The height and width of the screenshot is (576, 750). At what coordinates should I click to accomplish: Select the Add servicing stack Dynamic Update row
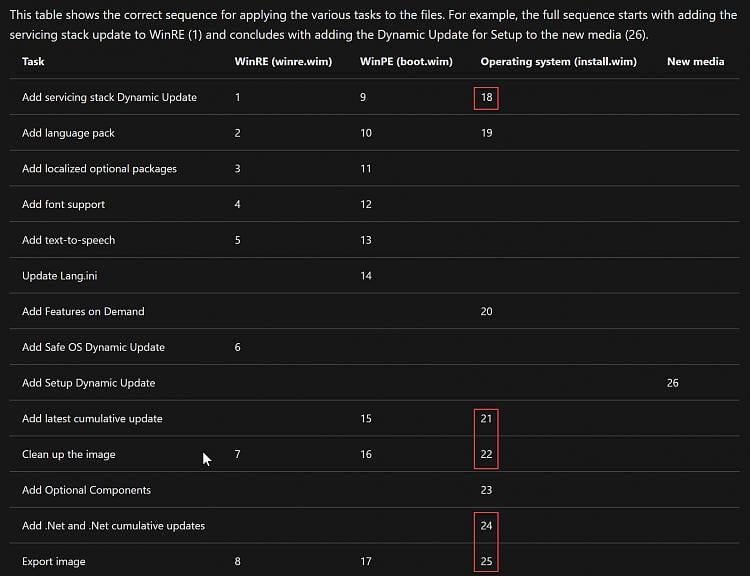(x=375, y=97)
